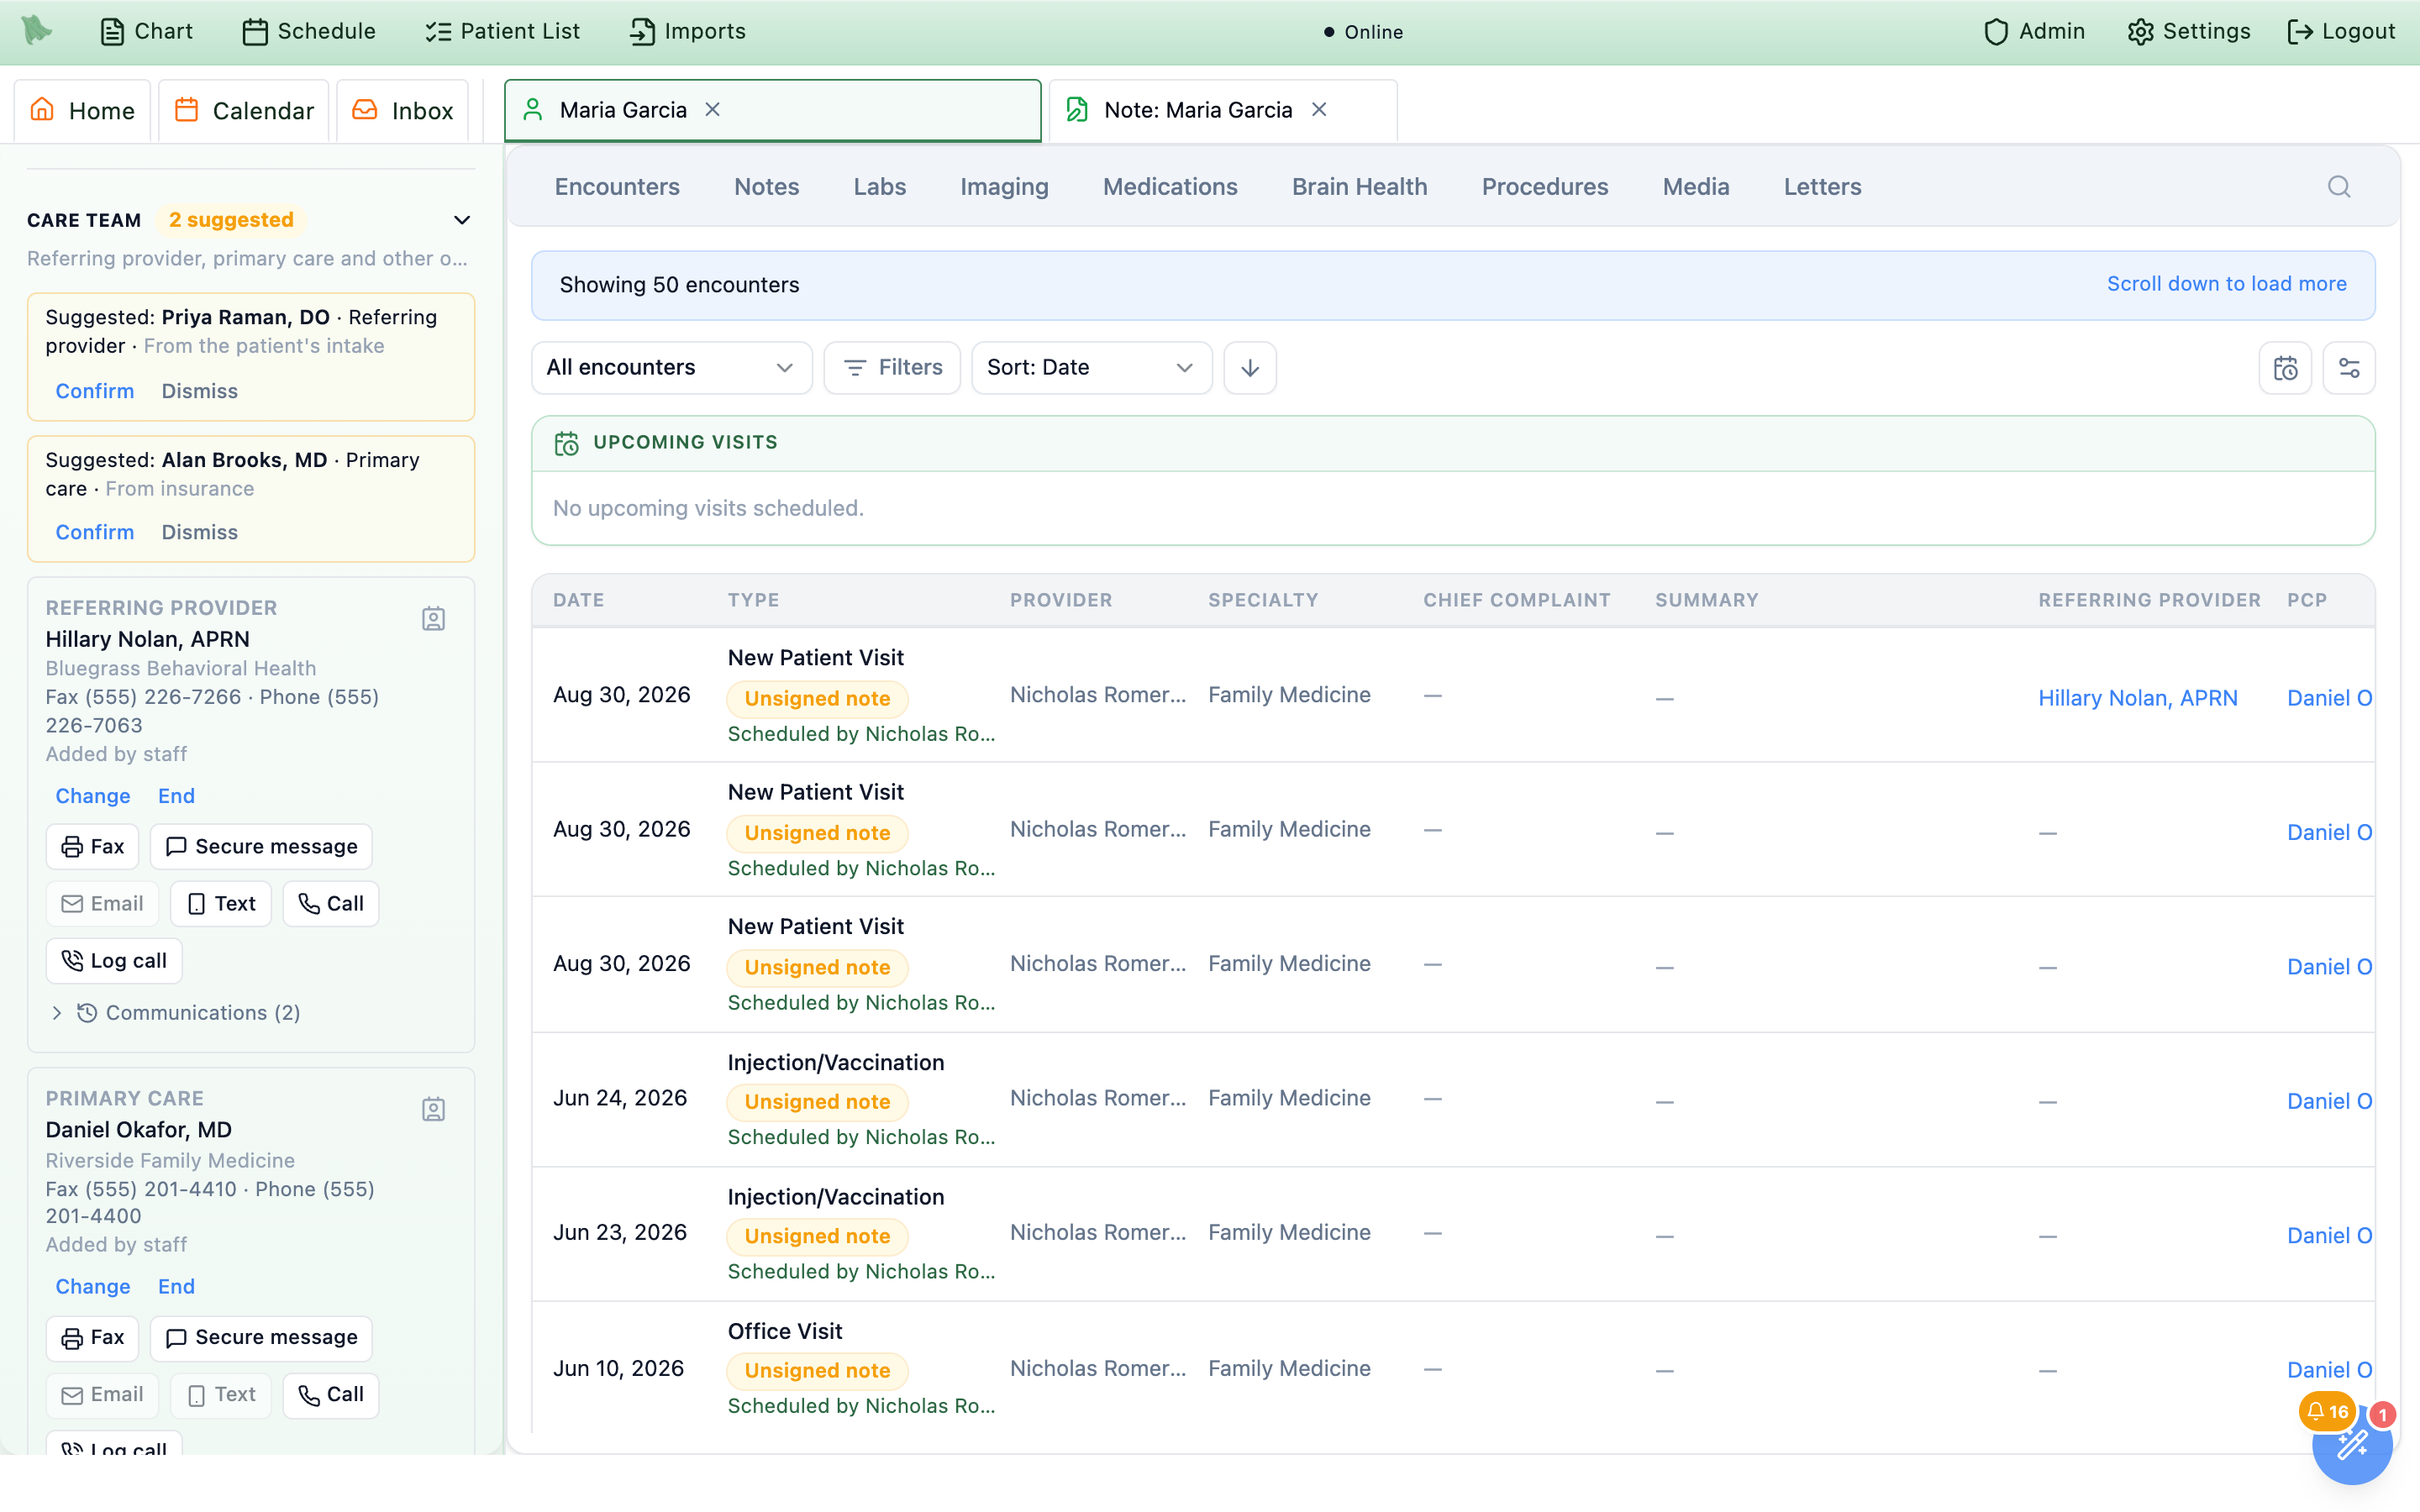Viewport: 2420px width, 1512px height.
Task: Close the Note: Maria Garcia tab
Action: 1319,110
